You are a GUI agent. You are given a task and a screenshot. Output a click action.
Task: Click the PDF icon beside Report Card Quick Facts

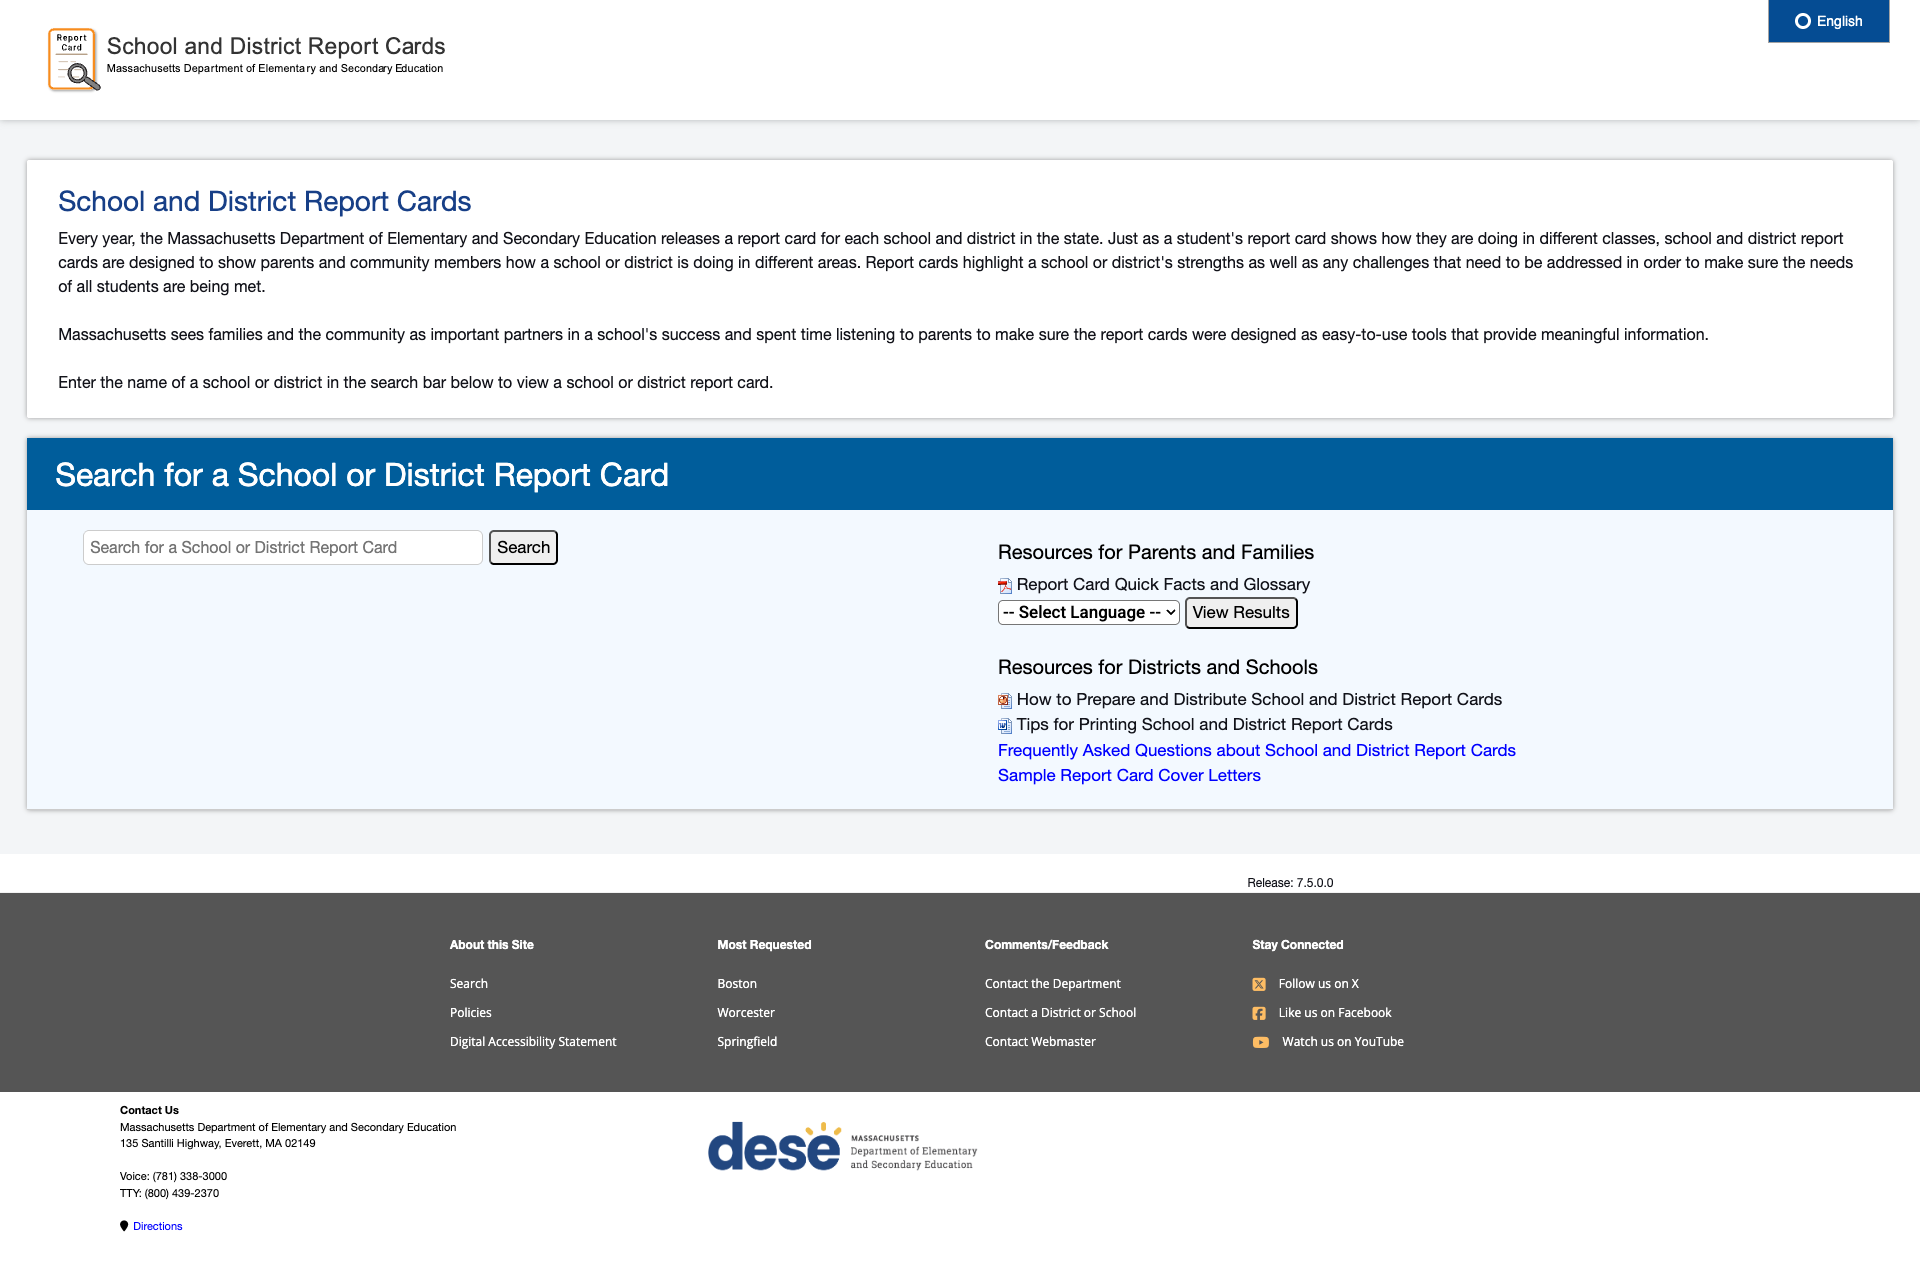tap(1005, 586)
